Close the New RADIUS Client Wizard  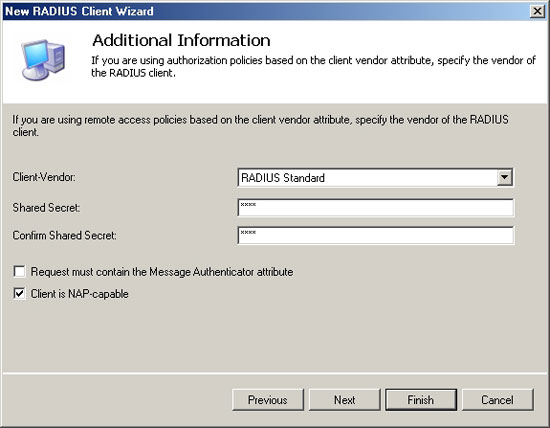537,12
